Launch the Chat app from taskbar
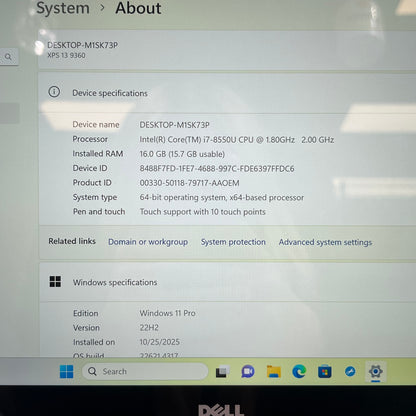The height and width of the screenshot is (416, 416). click(248, 371)
